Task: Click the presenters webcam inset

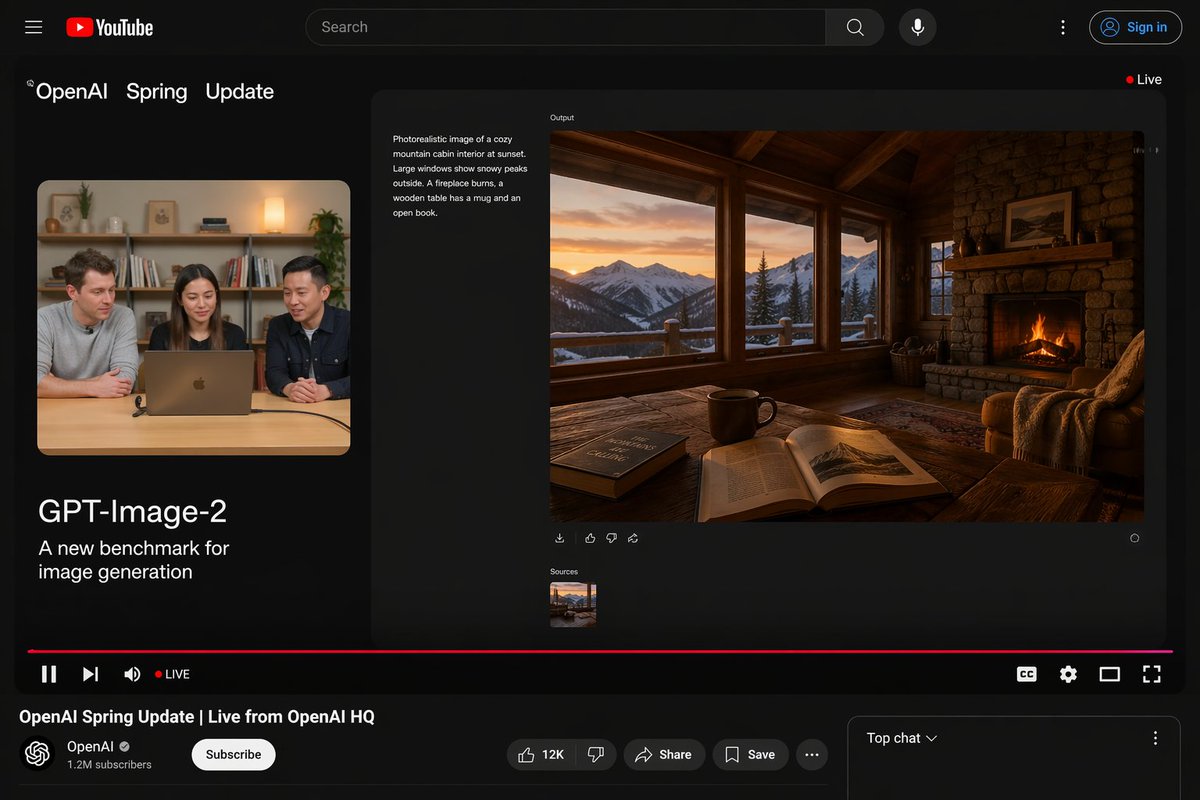Action: pyautogui.click(x=194, y=318)
